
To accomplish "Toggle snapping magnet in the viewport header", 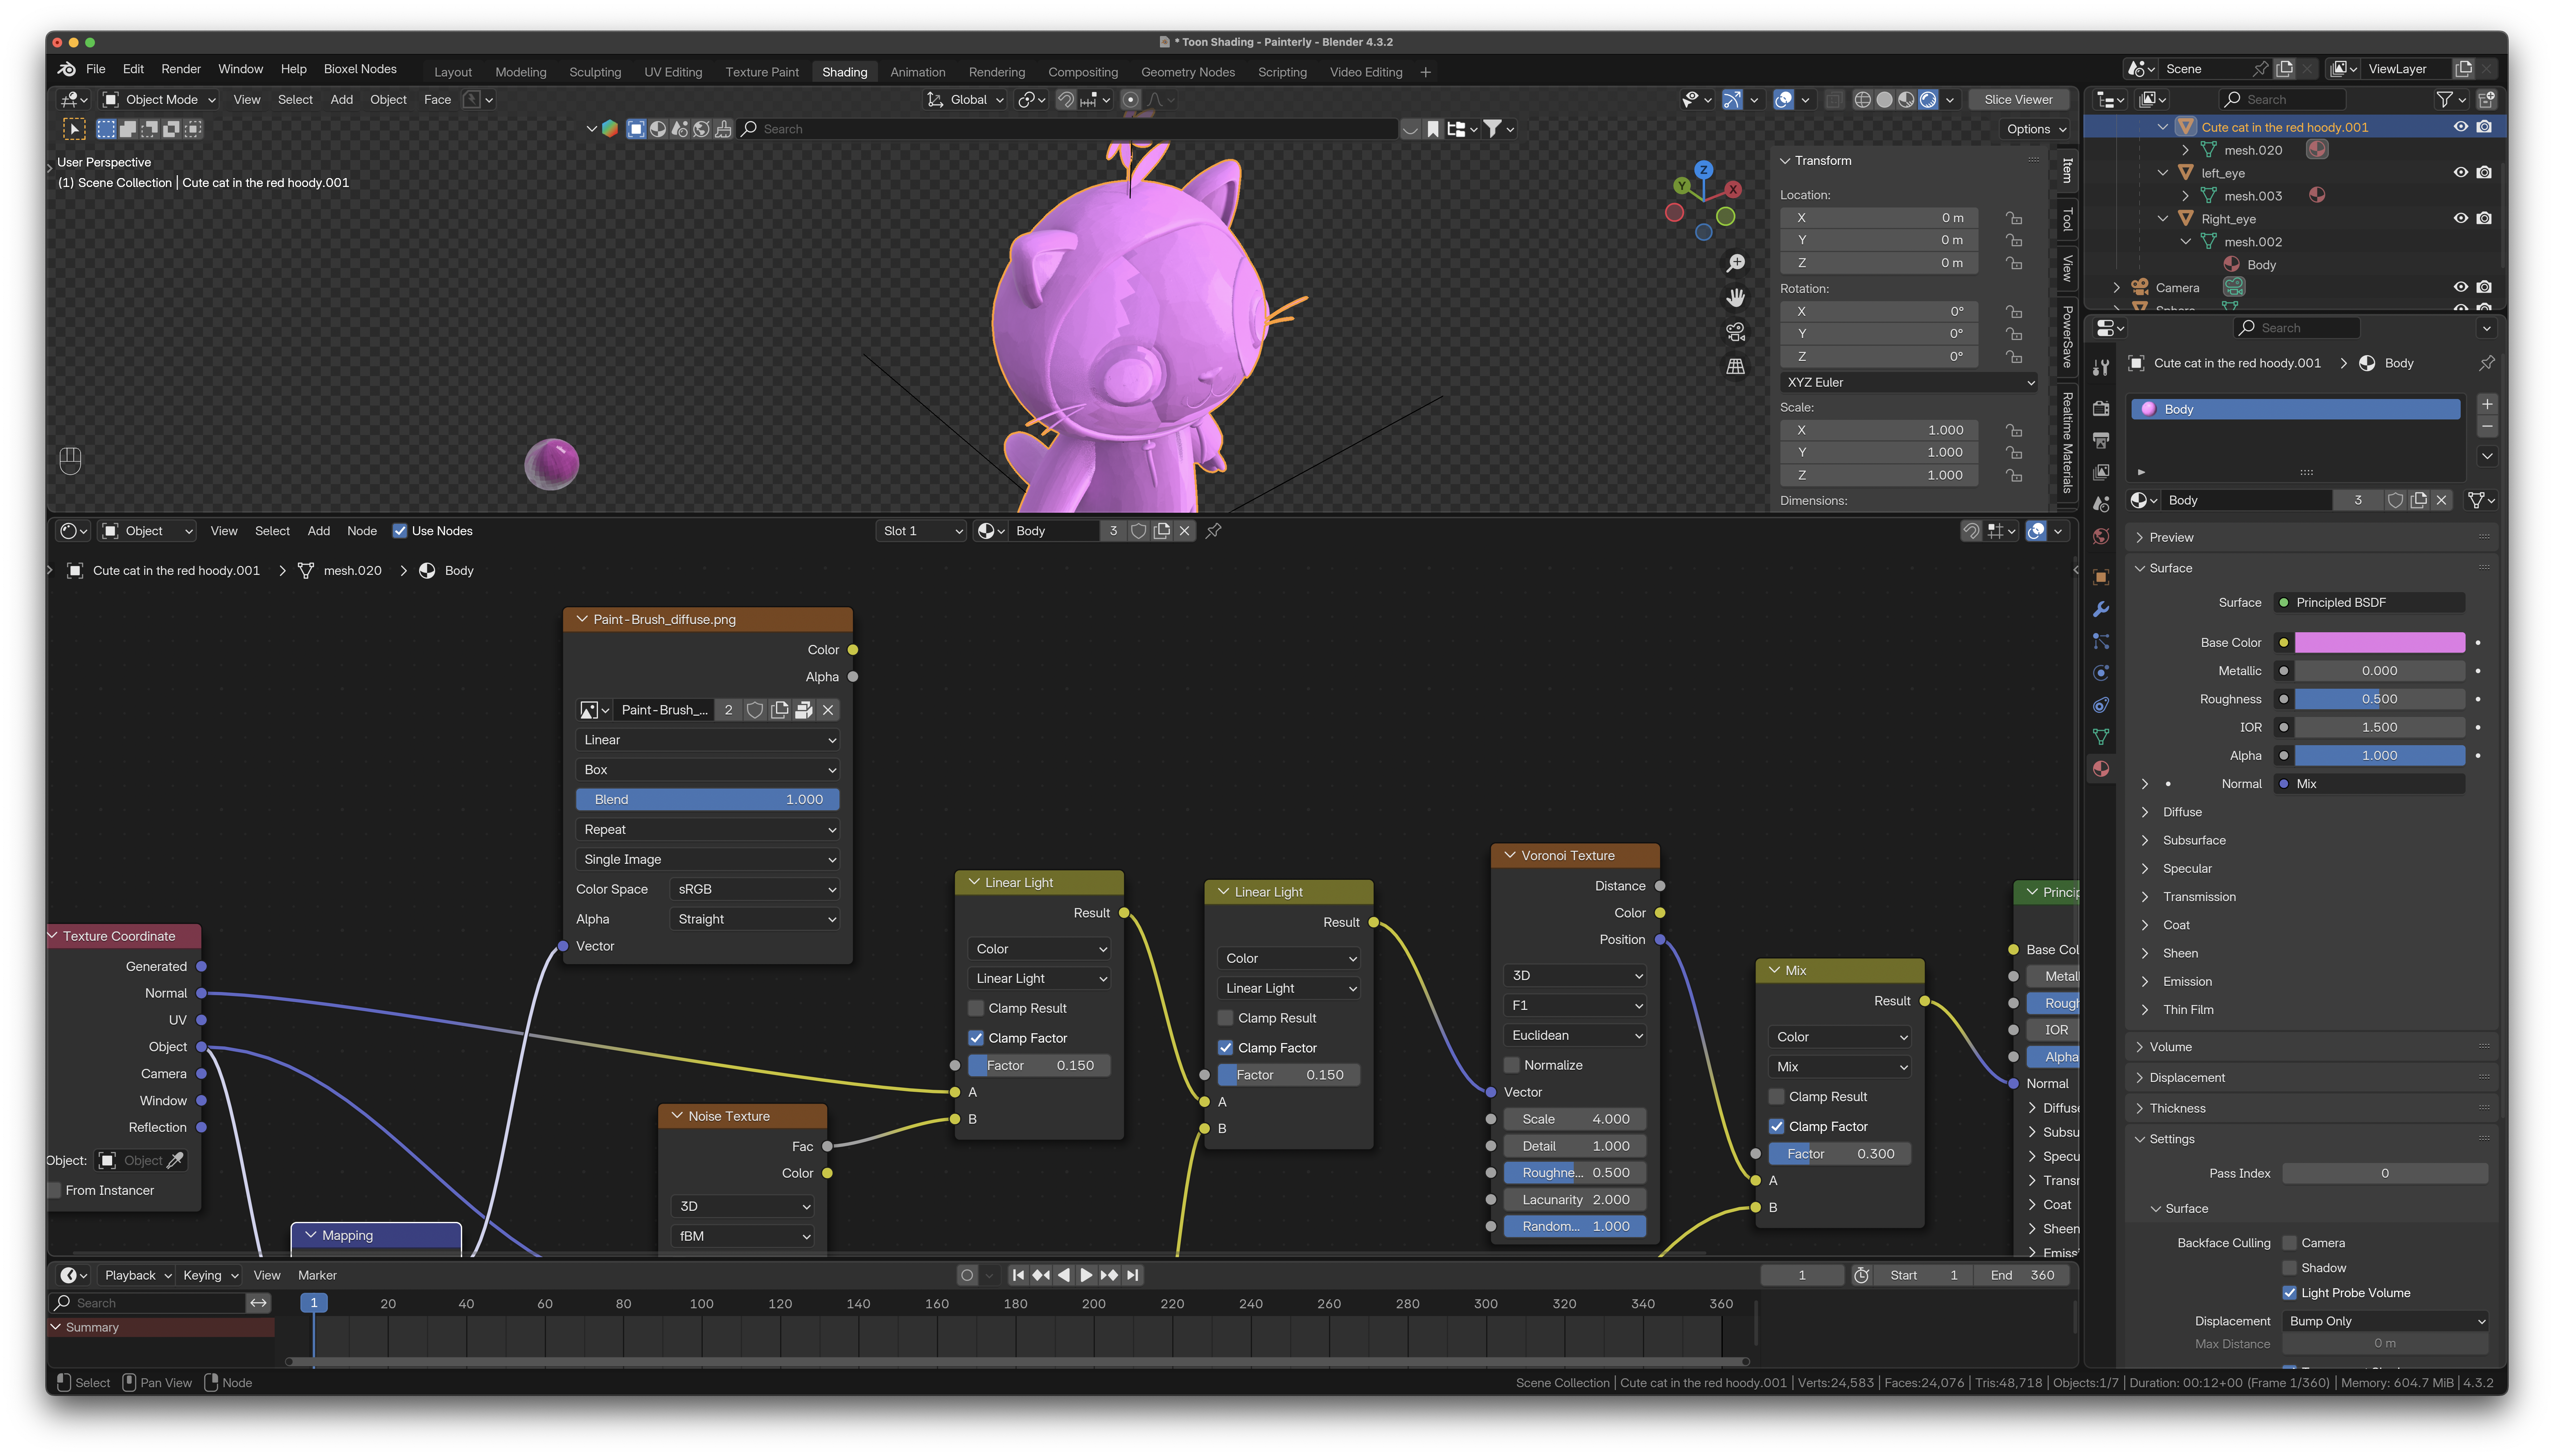I will click(1066, 100).
